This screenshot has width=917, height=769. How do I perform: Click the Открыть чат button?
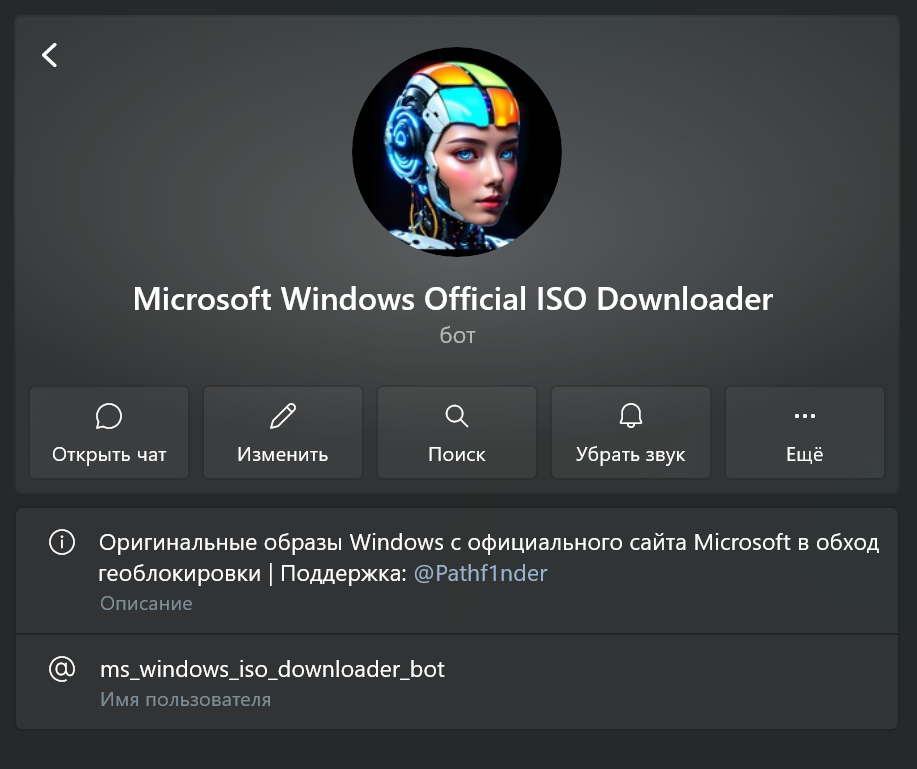[109, 433]
